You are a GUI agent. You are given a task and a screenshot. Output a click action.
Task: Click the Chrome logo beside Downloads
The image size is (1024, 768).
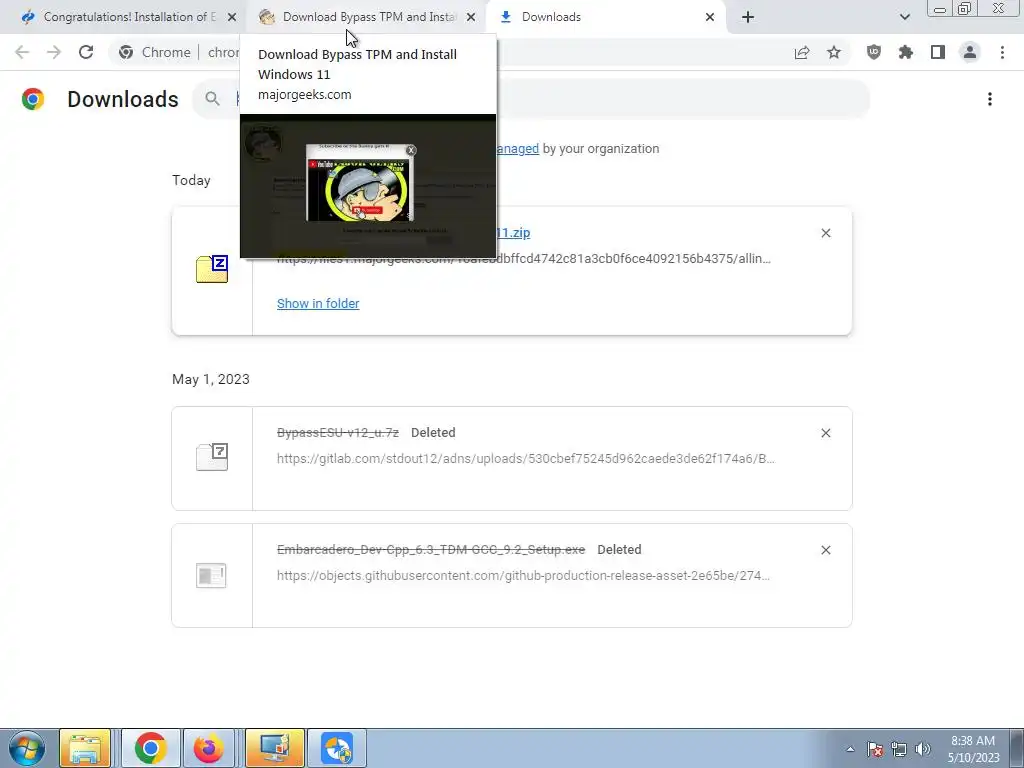[33, 99]
